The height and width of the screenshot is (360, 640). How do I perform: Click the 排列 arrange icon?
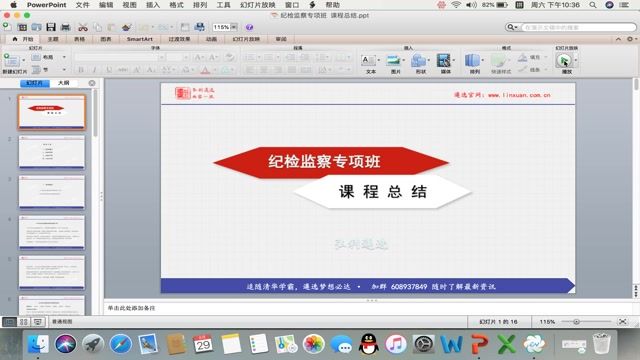pyautogui.click(x=472, y=61)
